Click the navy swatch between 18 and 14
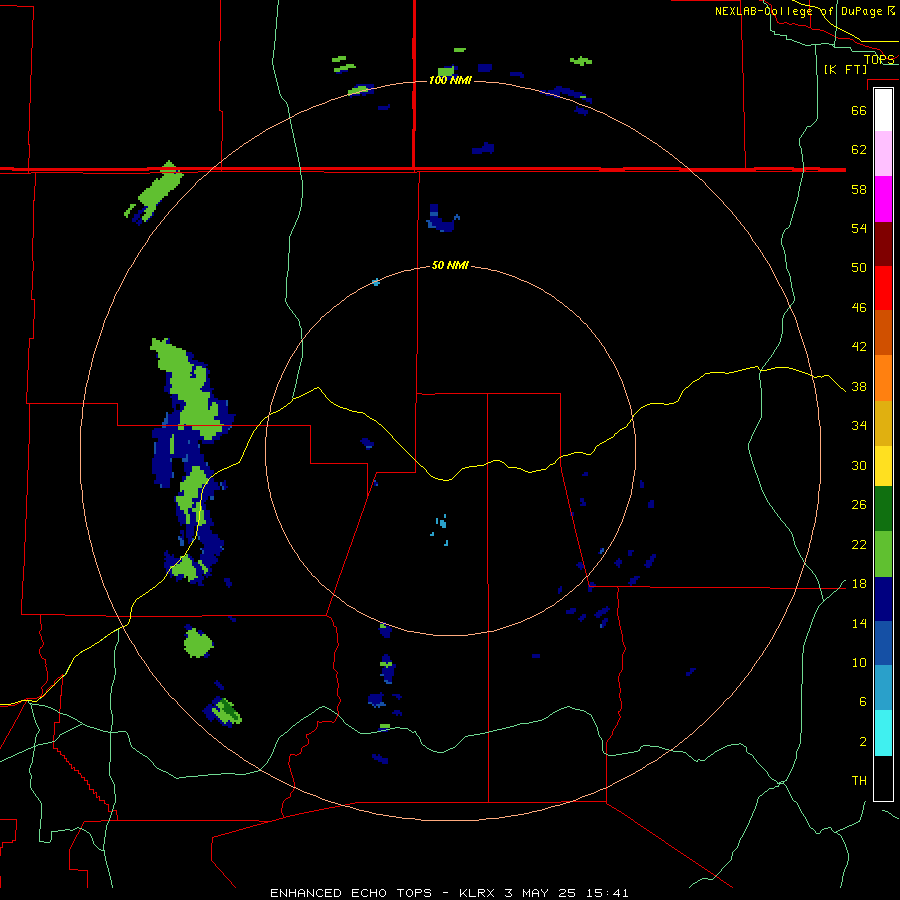Image resolution: width=900 pixels, height=900 pixels. click(883, 599)
